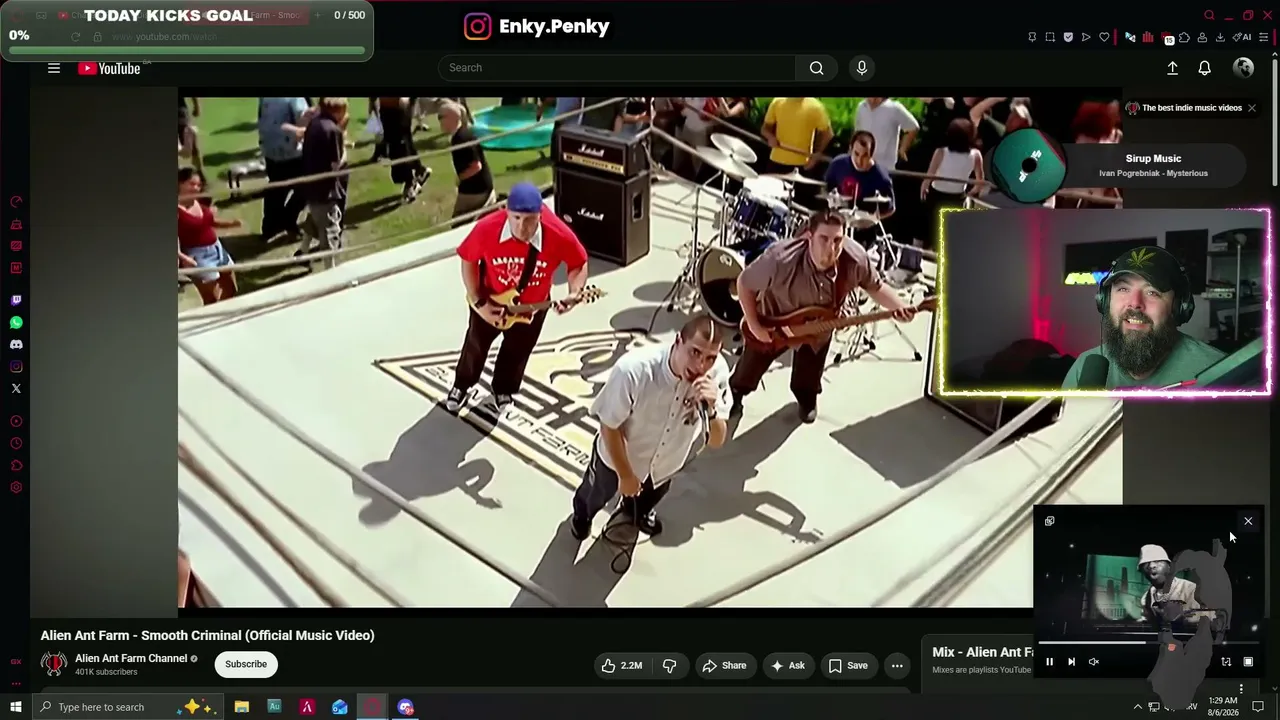
Task: Go to the YouTube home logo
Action: pos(109,68)
